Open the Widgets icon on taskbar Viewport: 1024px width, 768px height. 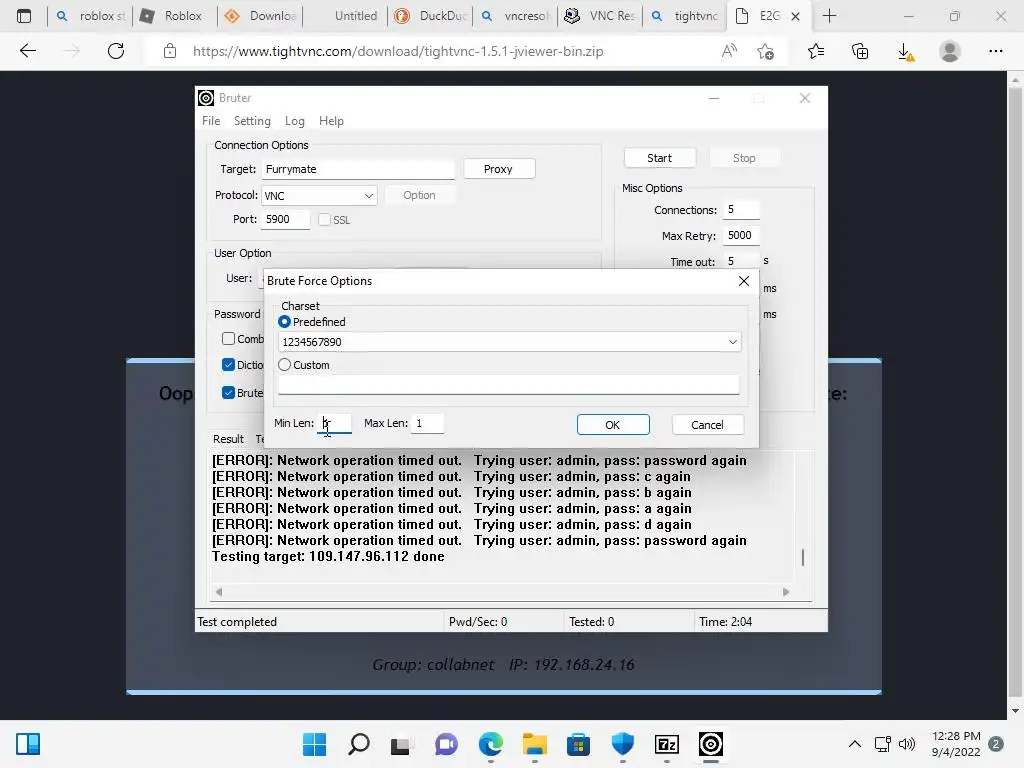coord(28,744)
